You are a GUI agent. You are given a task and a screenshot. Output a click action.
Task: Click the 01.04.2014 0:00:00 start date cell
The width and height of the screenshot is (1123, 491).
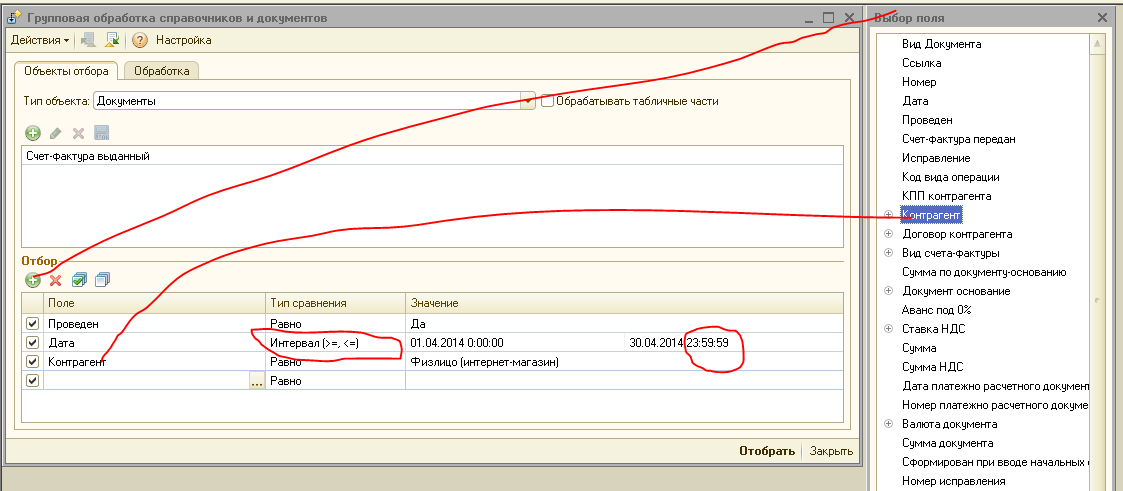point(514,343)
